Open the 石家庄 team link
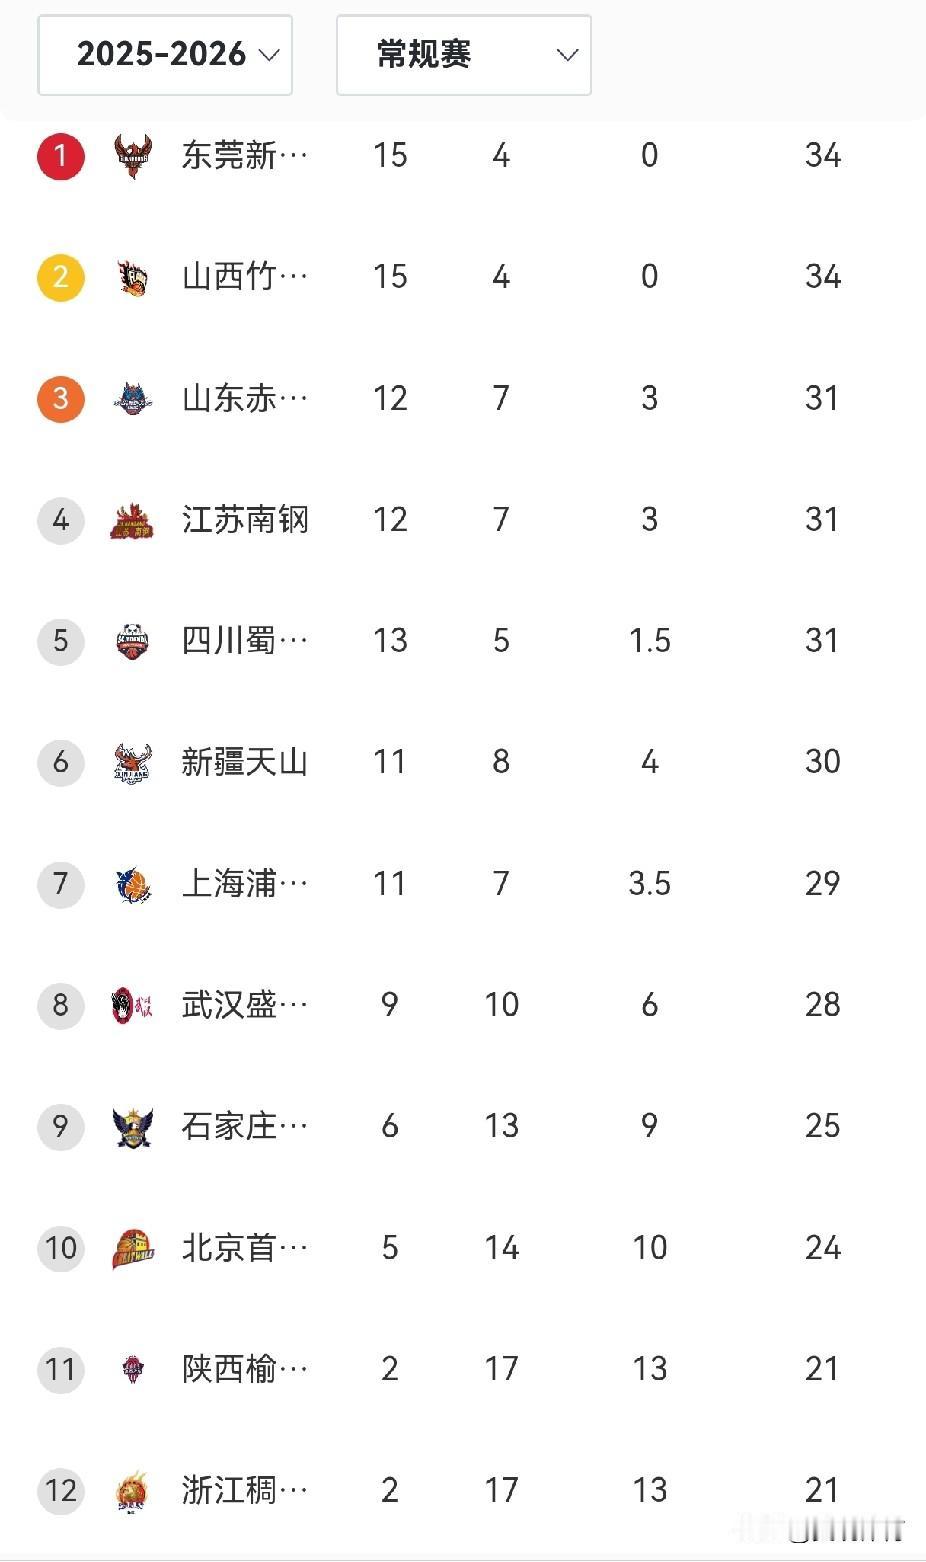 tap(244, 1127)
